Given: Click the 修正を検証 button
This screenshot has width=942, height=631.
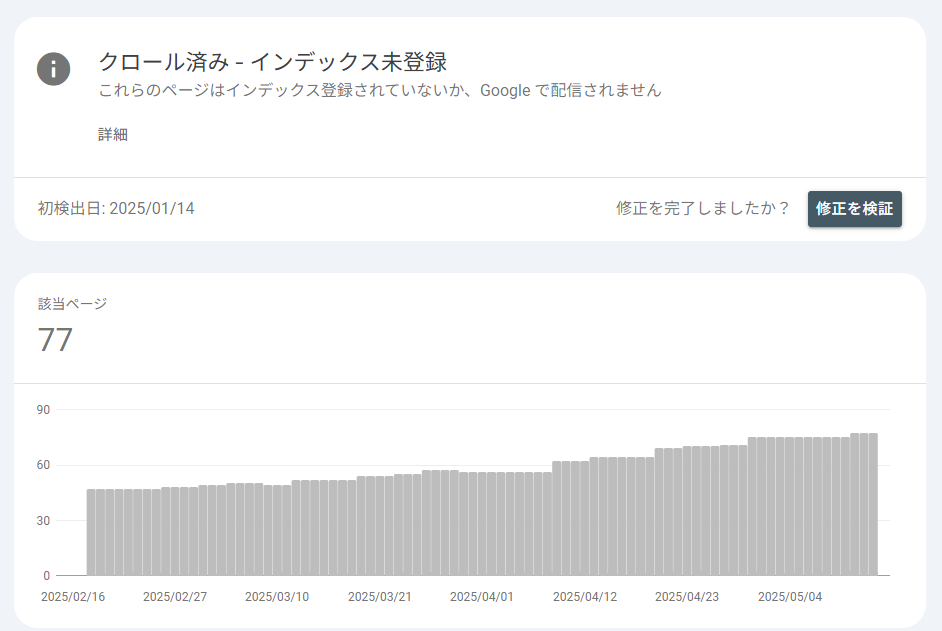Looking at the screenshot, I should (x=854, y=209).
